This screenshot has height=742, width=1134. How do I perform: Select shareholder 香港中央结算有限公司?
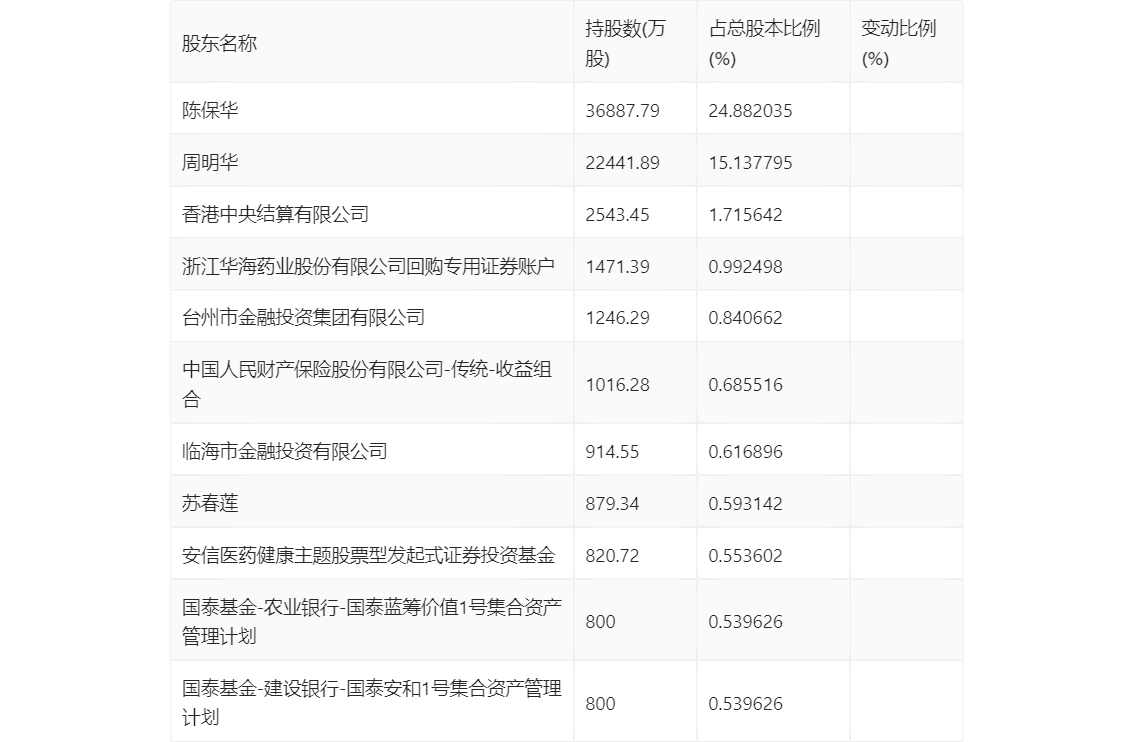pos(276,214)
